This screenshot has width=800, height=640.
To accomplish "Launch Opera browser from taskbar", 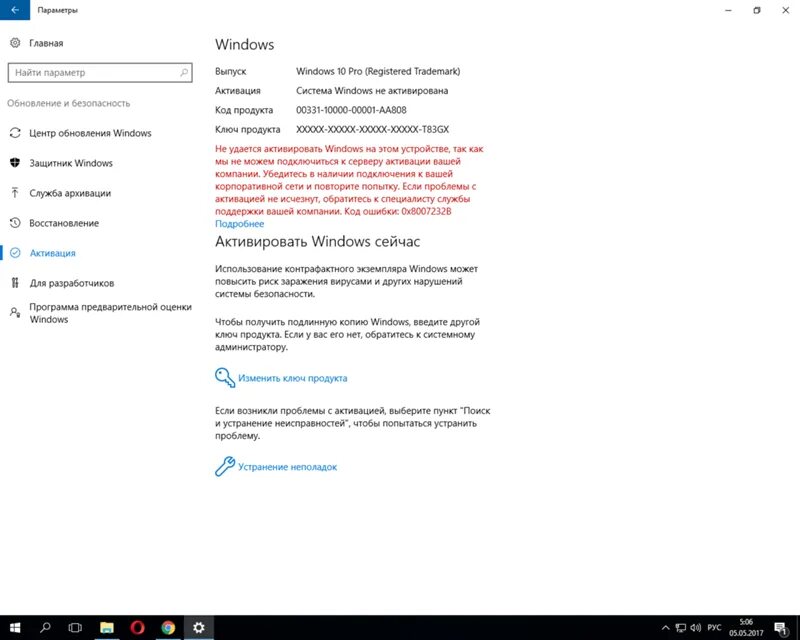I will point(137,628).
